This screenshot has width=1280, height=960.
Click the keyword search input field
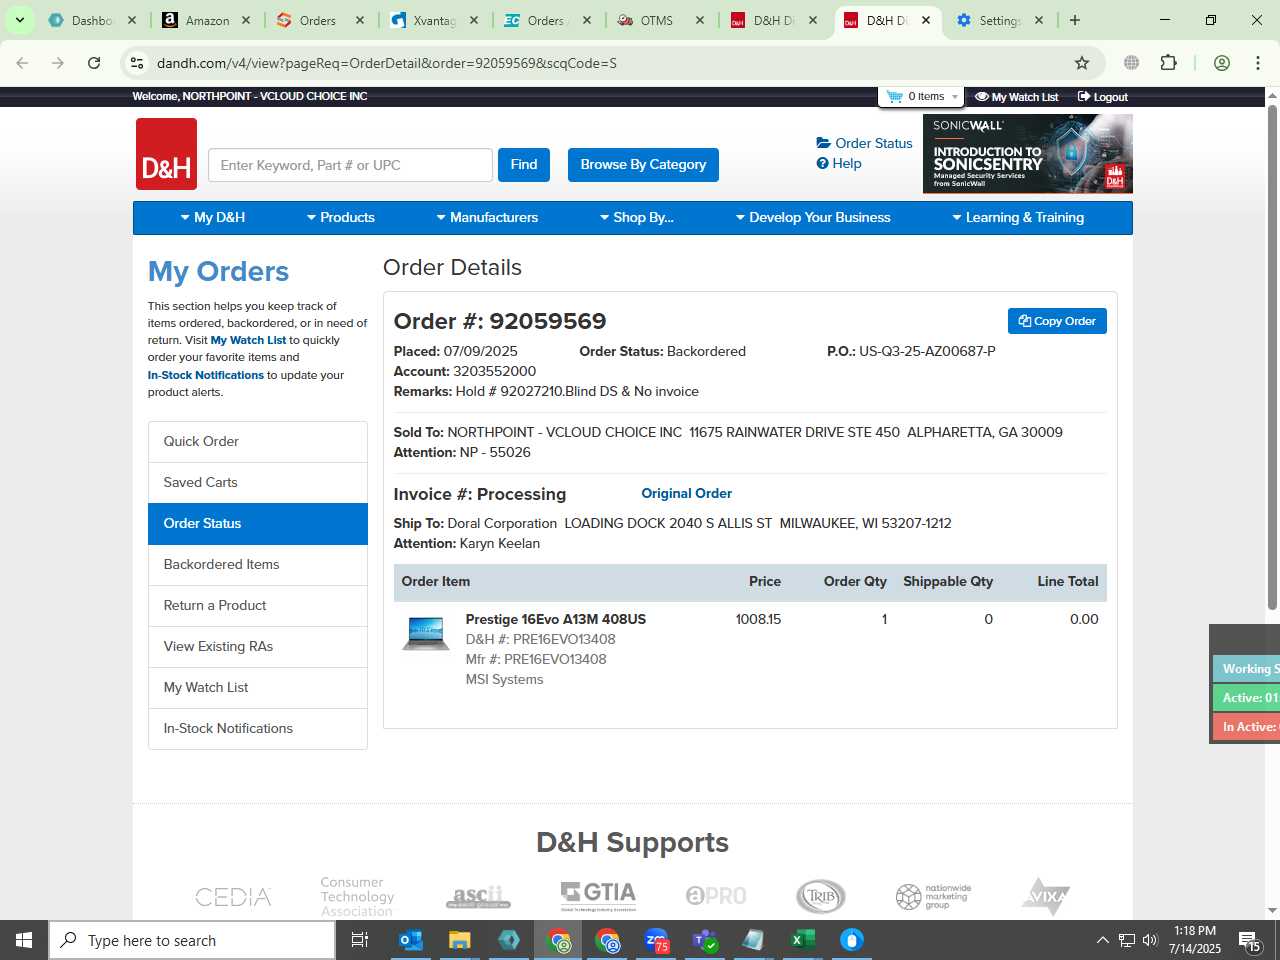pyautogui.click(x=350, y=165)
